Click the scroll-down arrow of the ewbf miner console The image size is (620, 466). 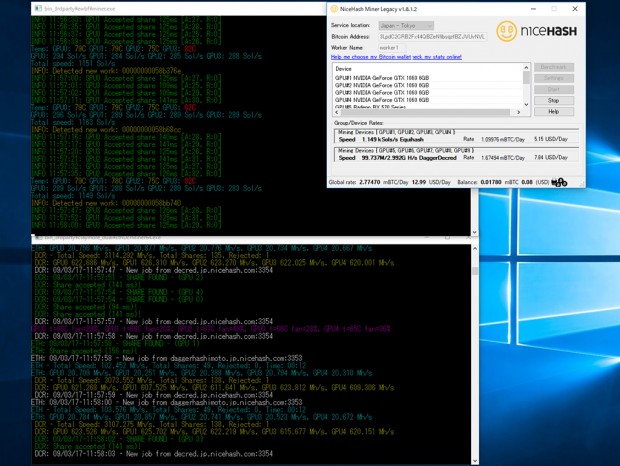(474, 232)
